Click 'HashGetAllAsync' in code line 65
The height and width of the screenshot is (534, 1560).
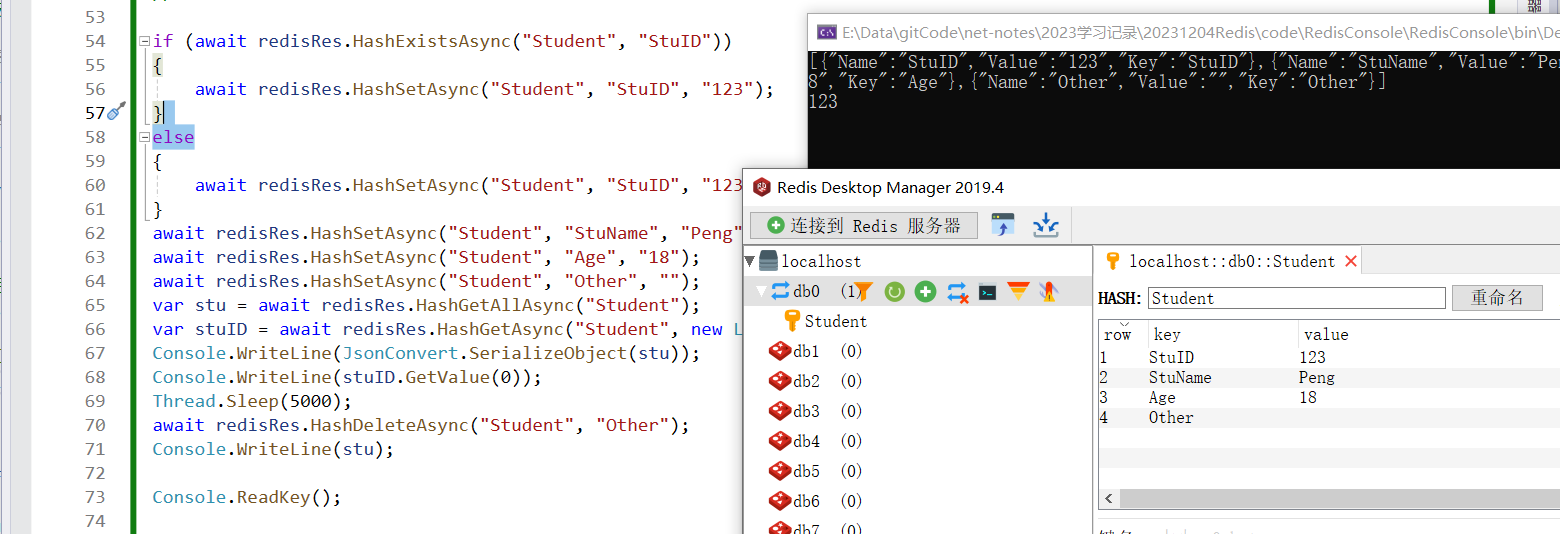point(495,305)
